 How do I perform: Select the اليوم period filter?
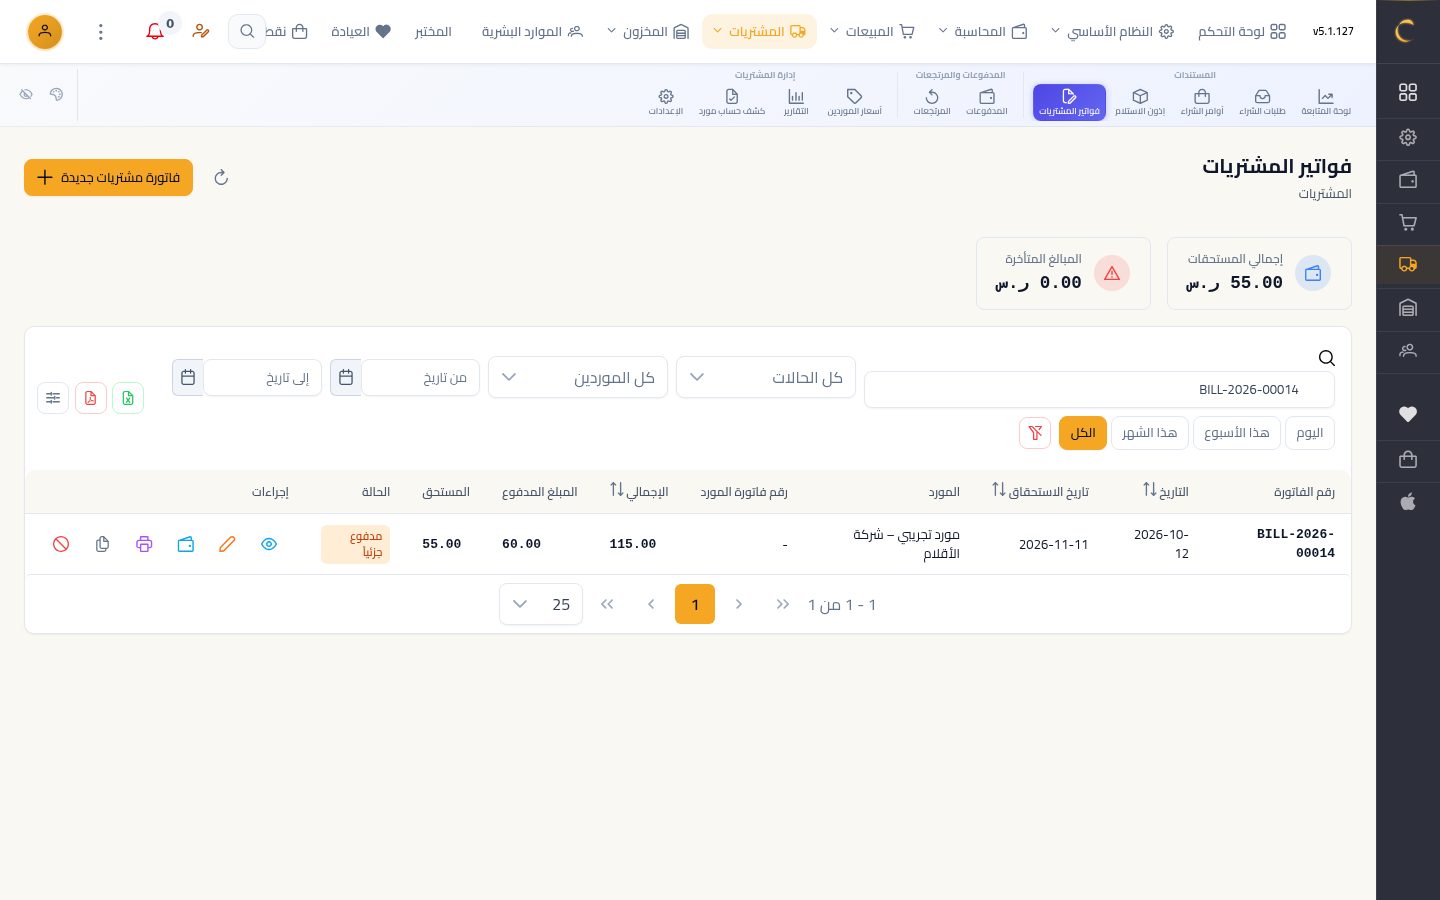point(1309,433)
